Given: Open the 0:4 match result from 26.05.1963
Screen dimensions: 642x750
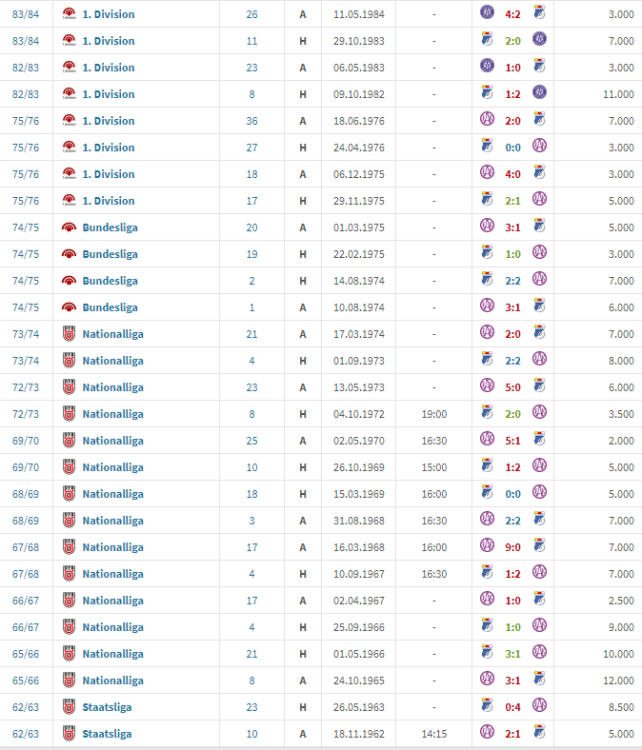Looking at the screenshot, I should [513, 707].
